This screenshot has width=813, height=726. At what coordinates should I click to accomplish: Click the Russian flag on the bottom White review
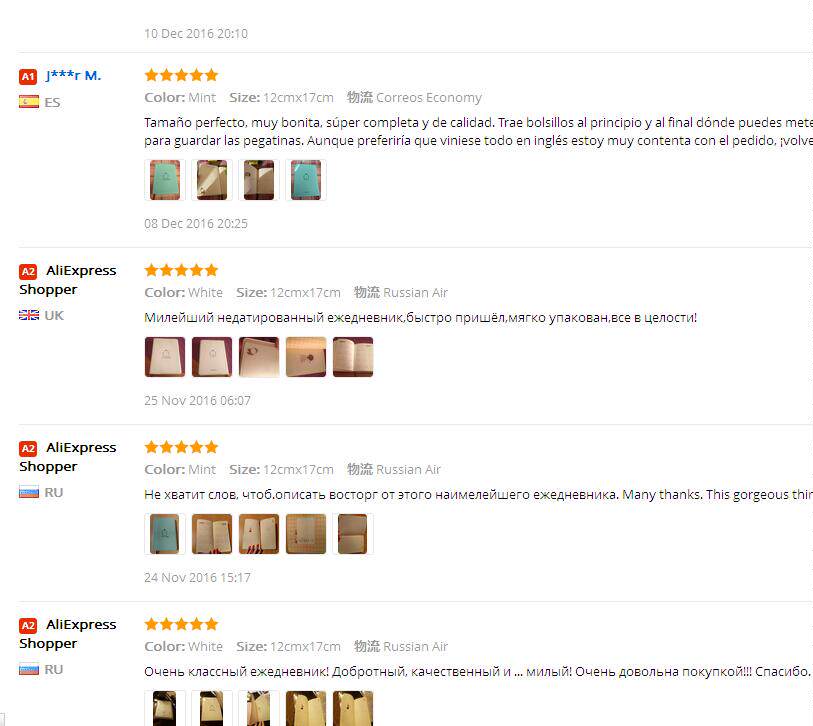coord(29,669)
